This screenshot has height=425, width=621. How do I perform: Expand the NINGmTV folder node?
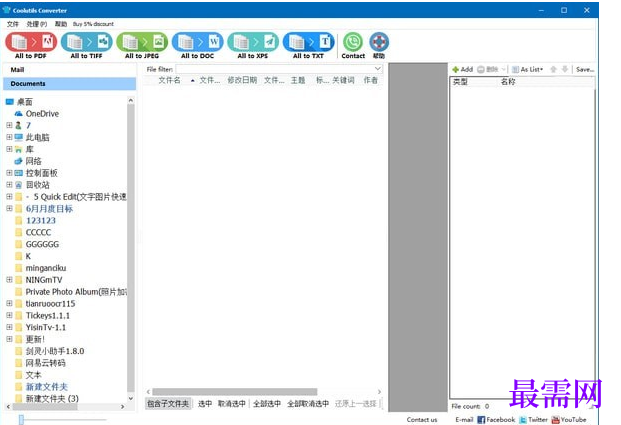tap(10, 280)
